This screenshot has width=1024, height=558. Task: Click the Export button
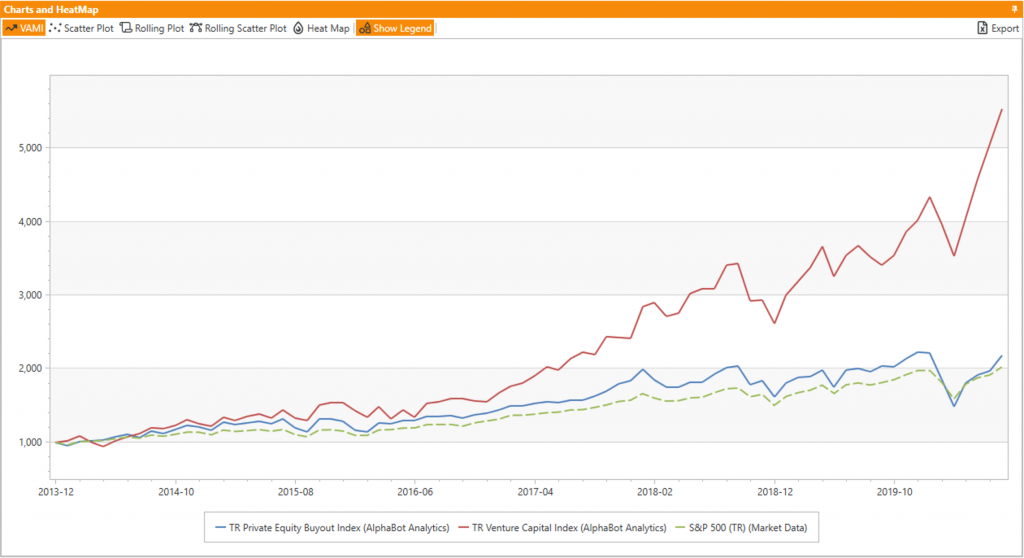point(998,28)
